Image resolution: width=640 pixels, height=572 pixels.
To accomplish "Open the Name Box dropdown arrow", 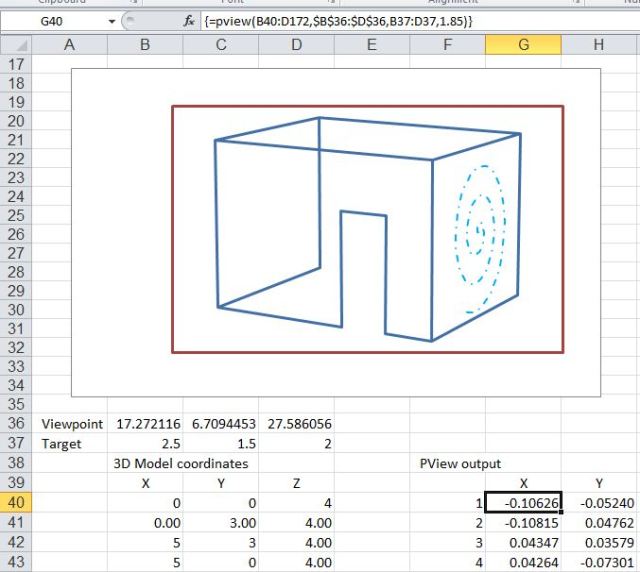I will (x=109, y=20).
